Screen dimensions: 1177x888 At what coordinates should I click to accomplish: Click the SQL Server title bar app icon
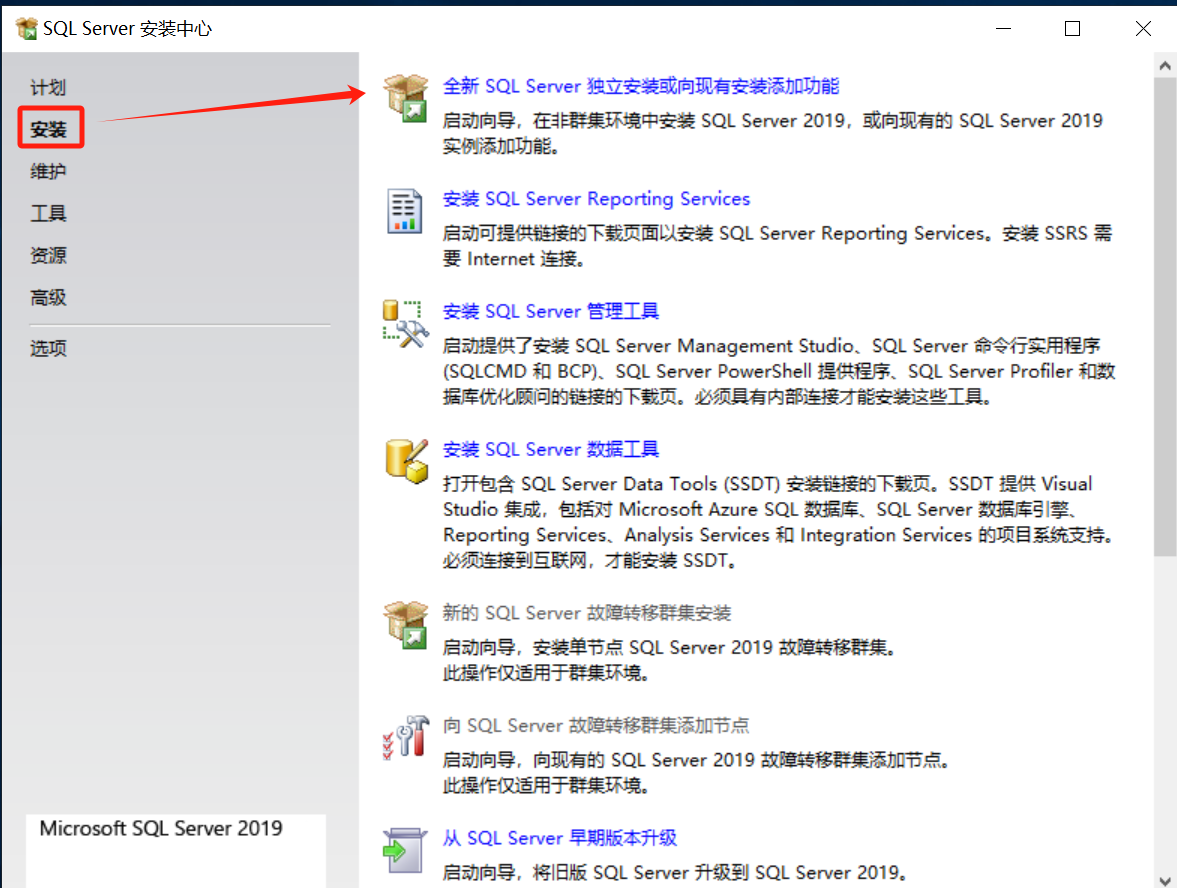click(x=26, y=29)
